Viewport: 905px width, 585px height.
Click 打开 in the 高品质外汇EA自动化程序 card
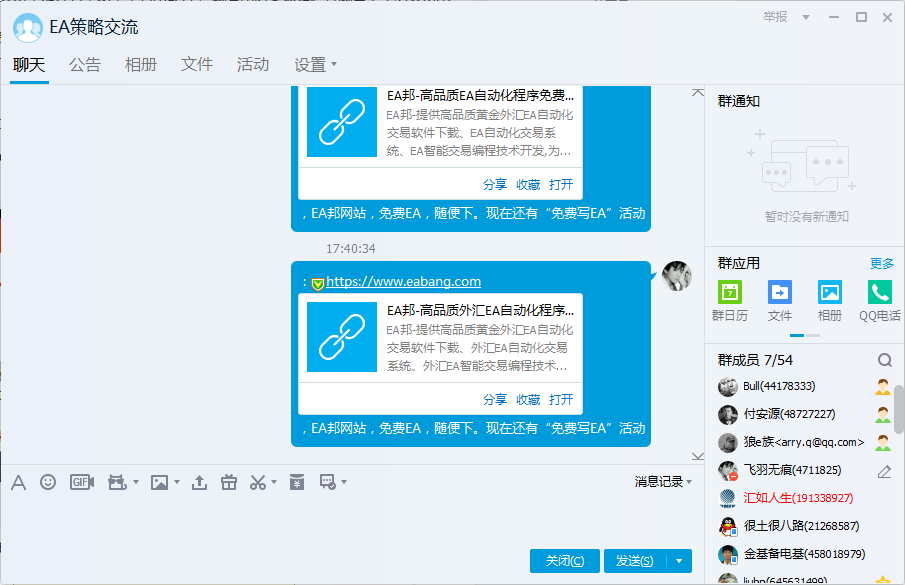(561, 399)
